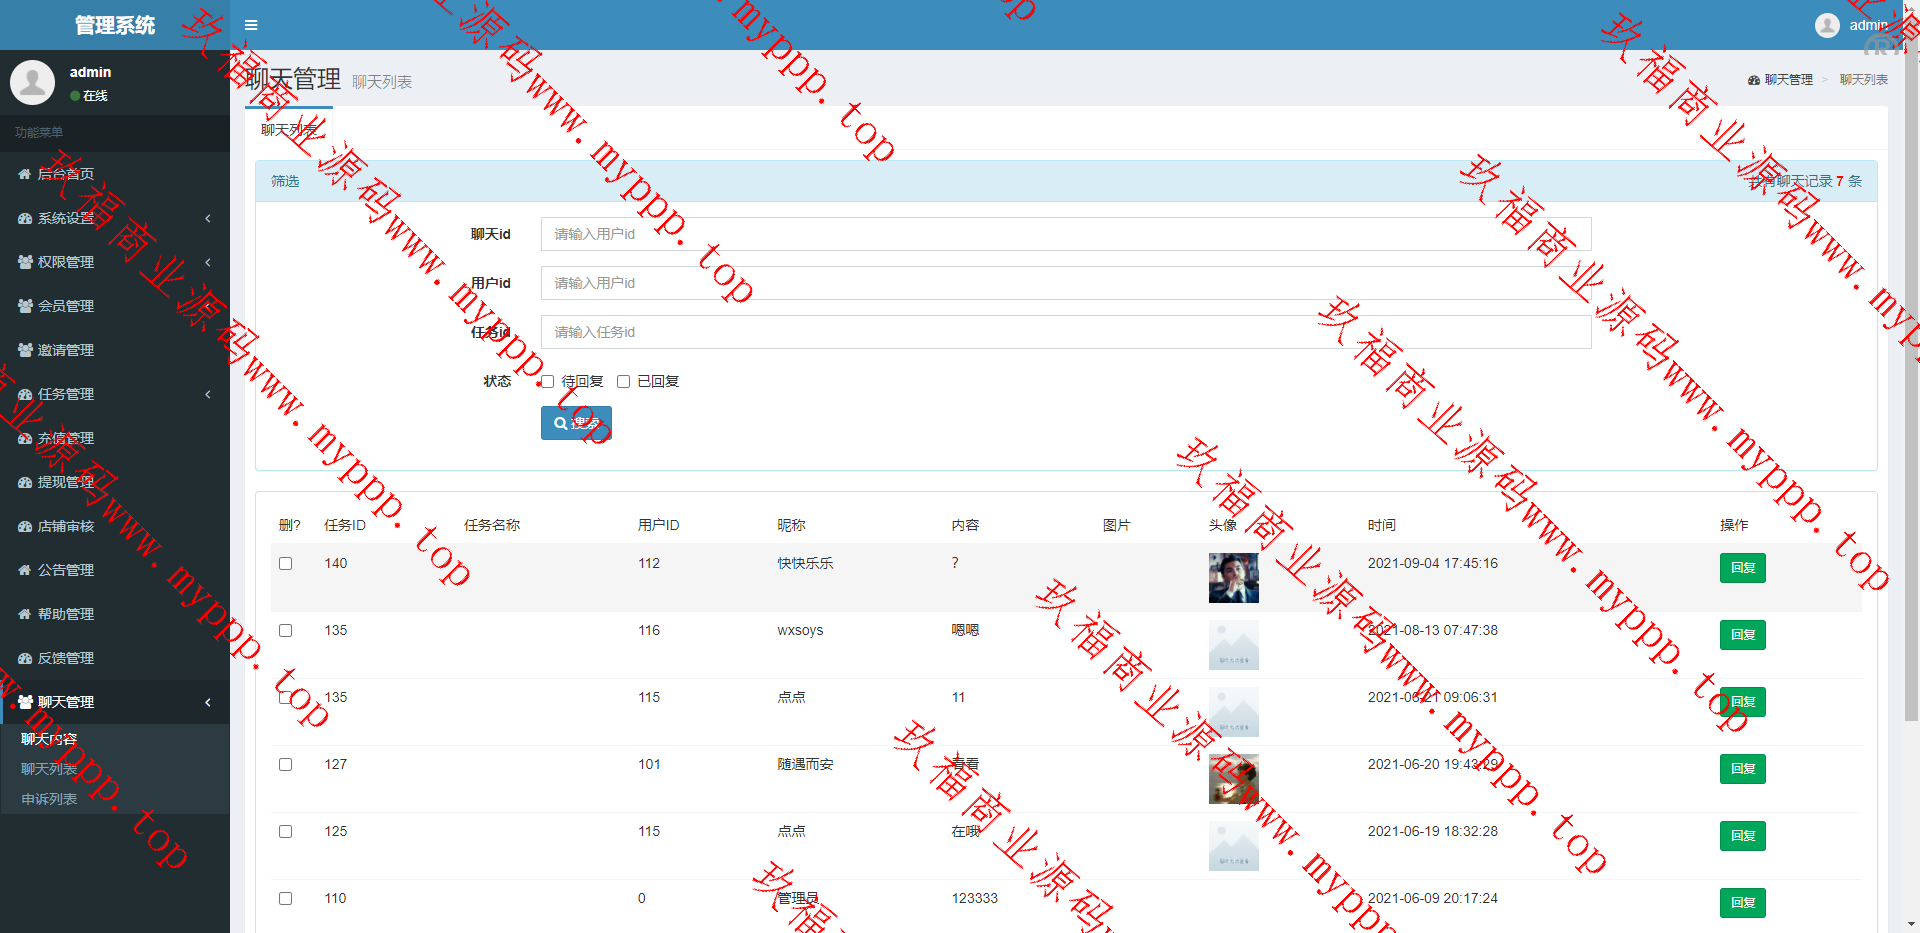Click 回复 button for user wxsoys

[1742, 635]
